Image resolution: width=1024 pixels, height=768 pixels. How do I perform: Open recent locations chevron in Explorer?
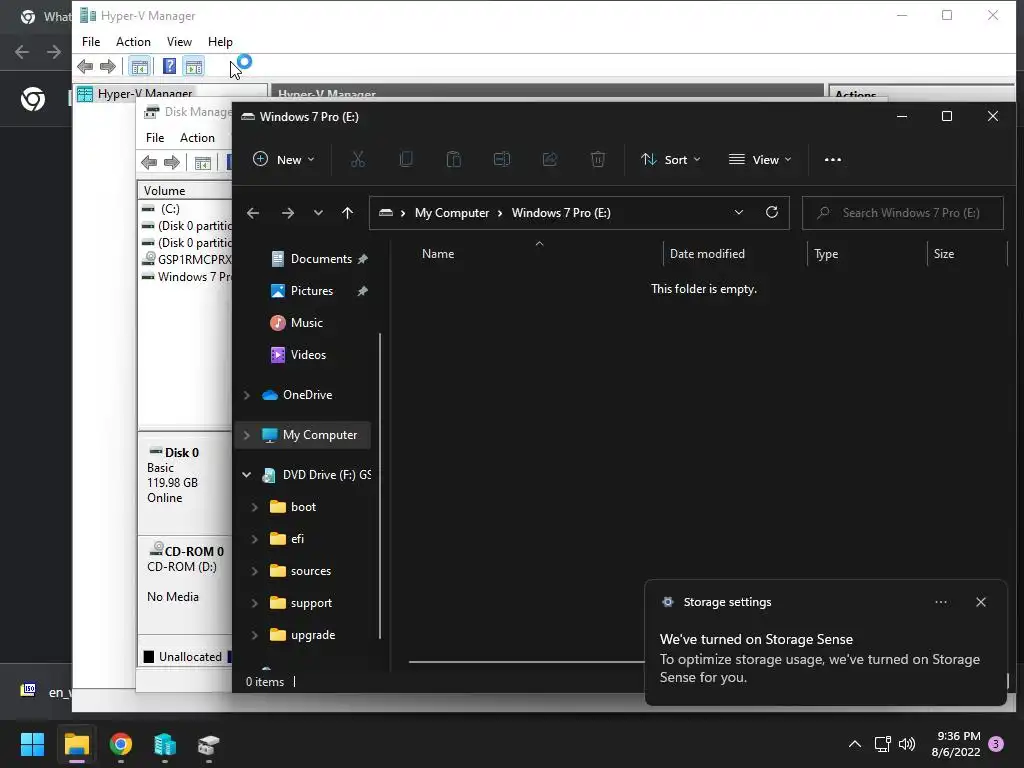[x=318, y=213]
